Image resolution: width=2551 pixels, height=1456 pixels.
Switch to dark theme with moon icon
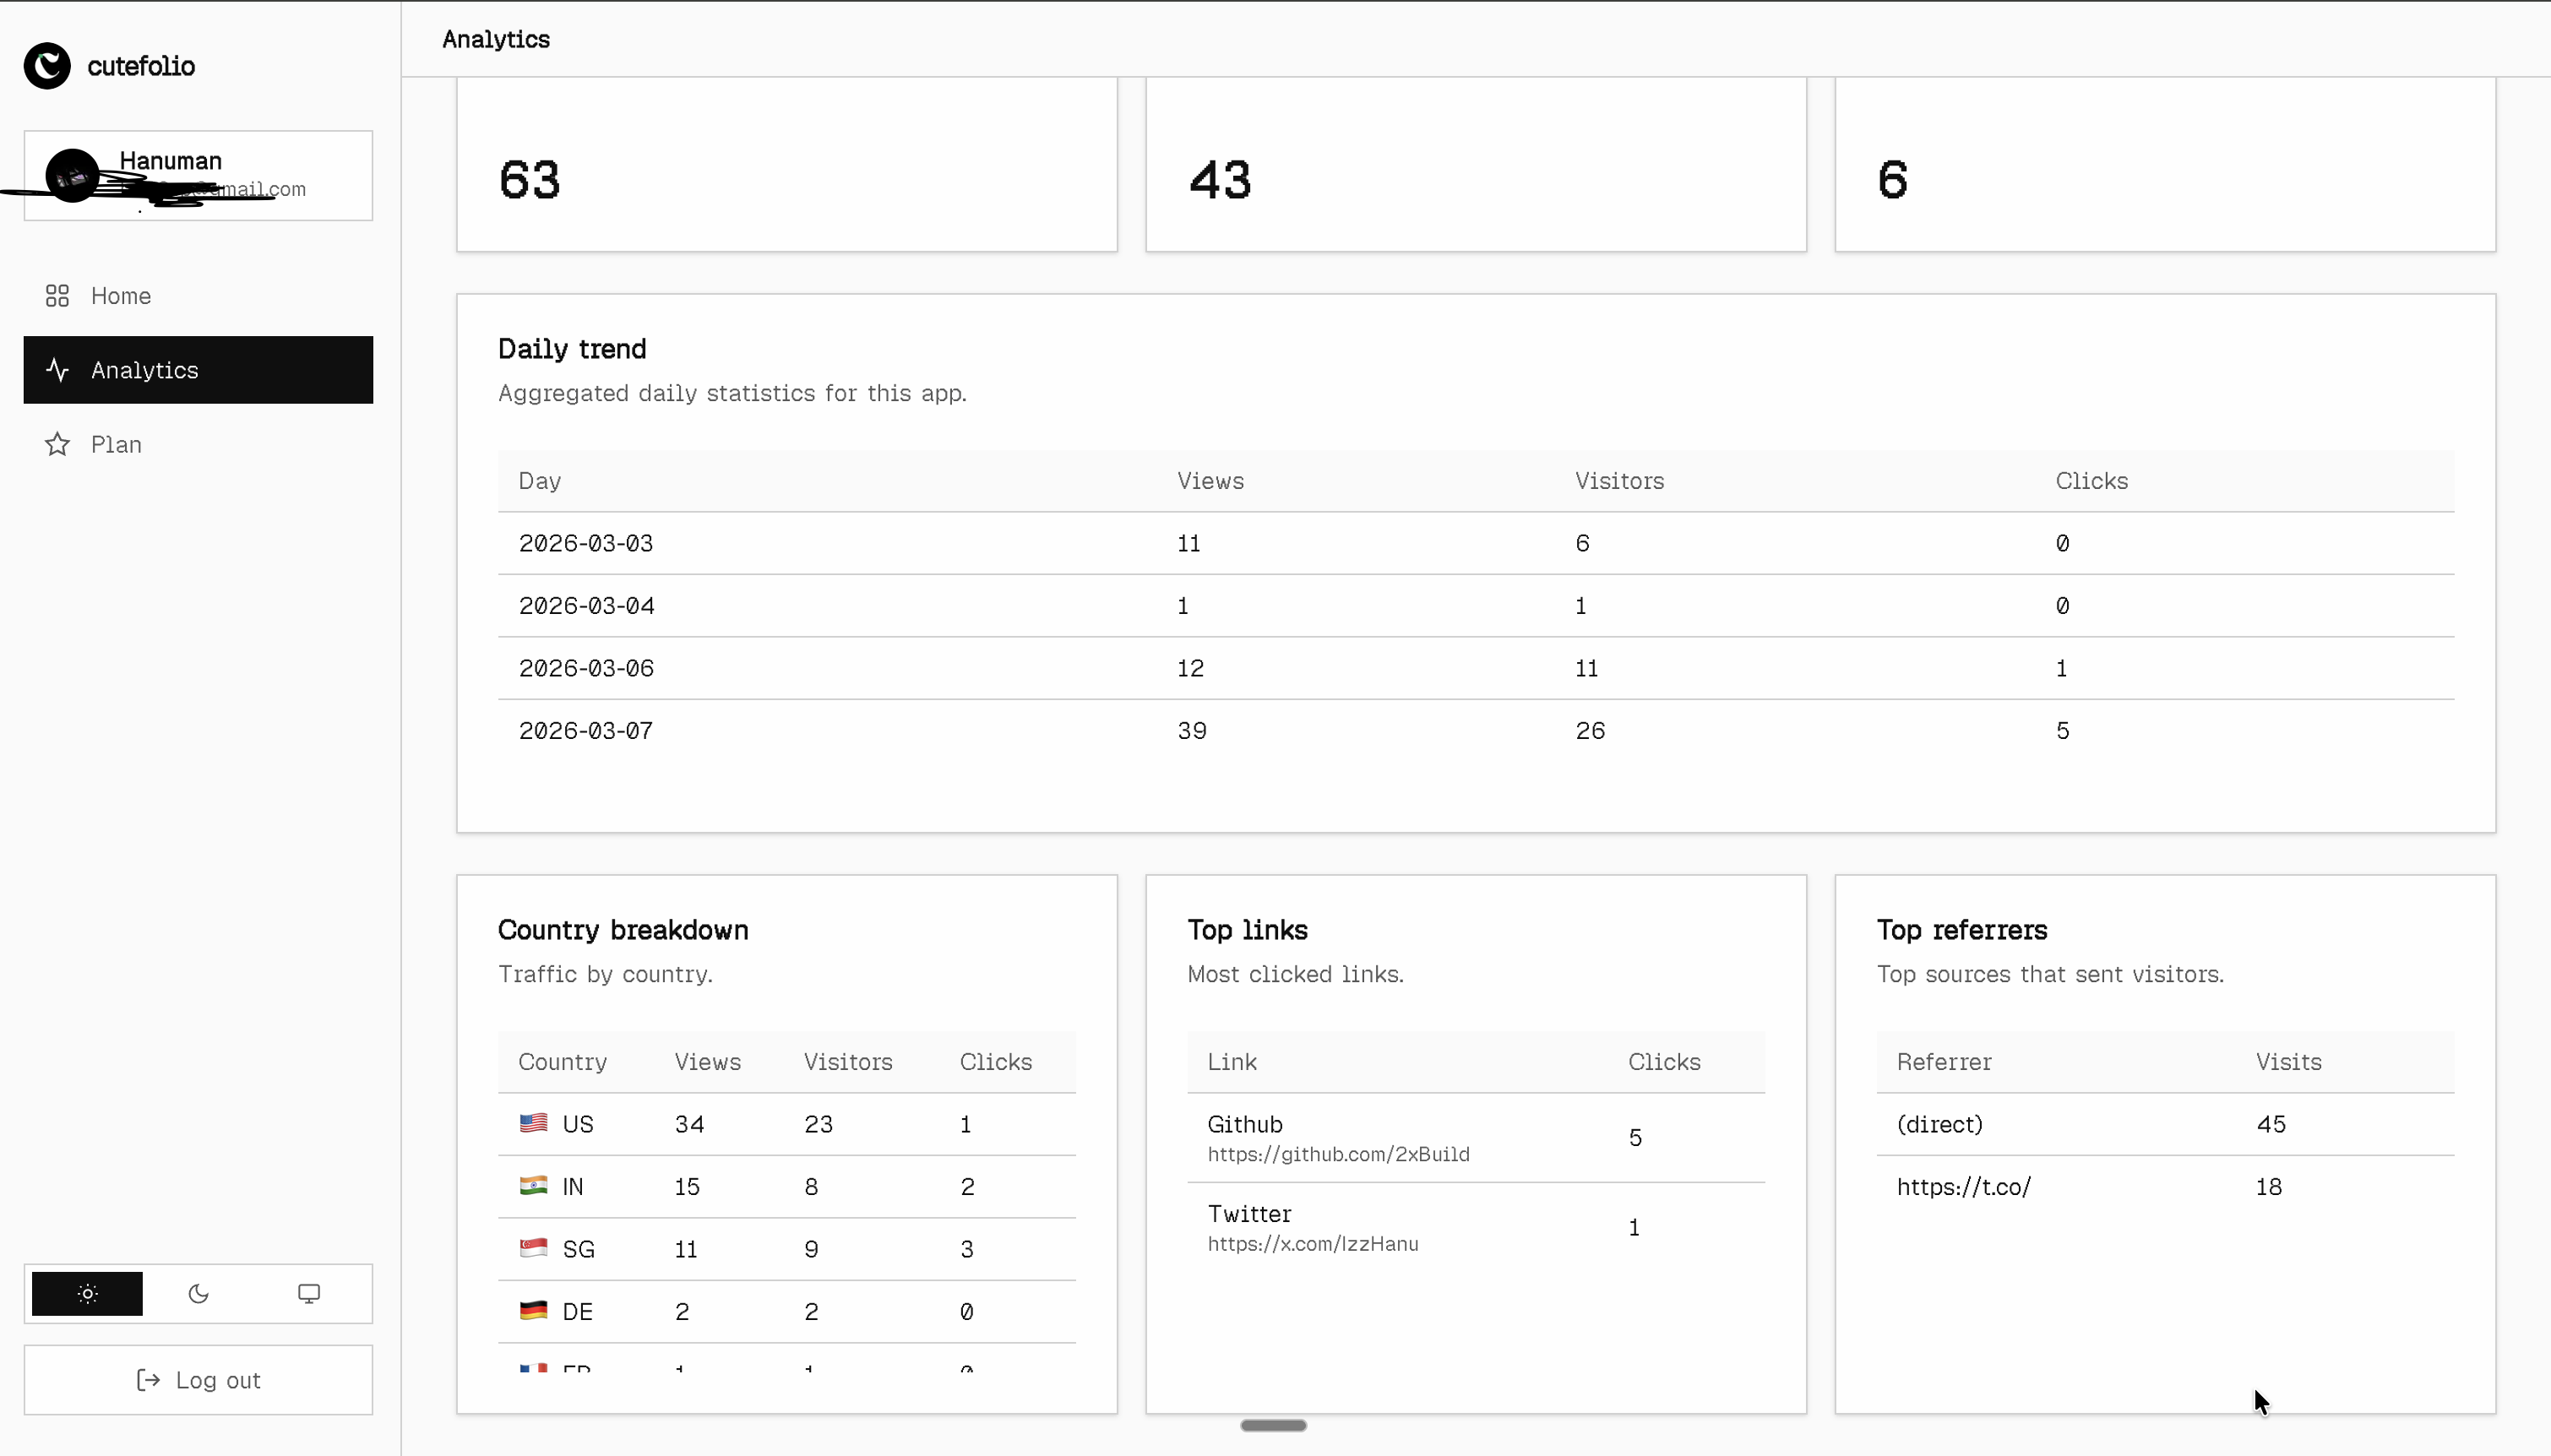(198, 1294)
